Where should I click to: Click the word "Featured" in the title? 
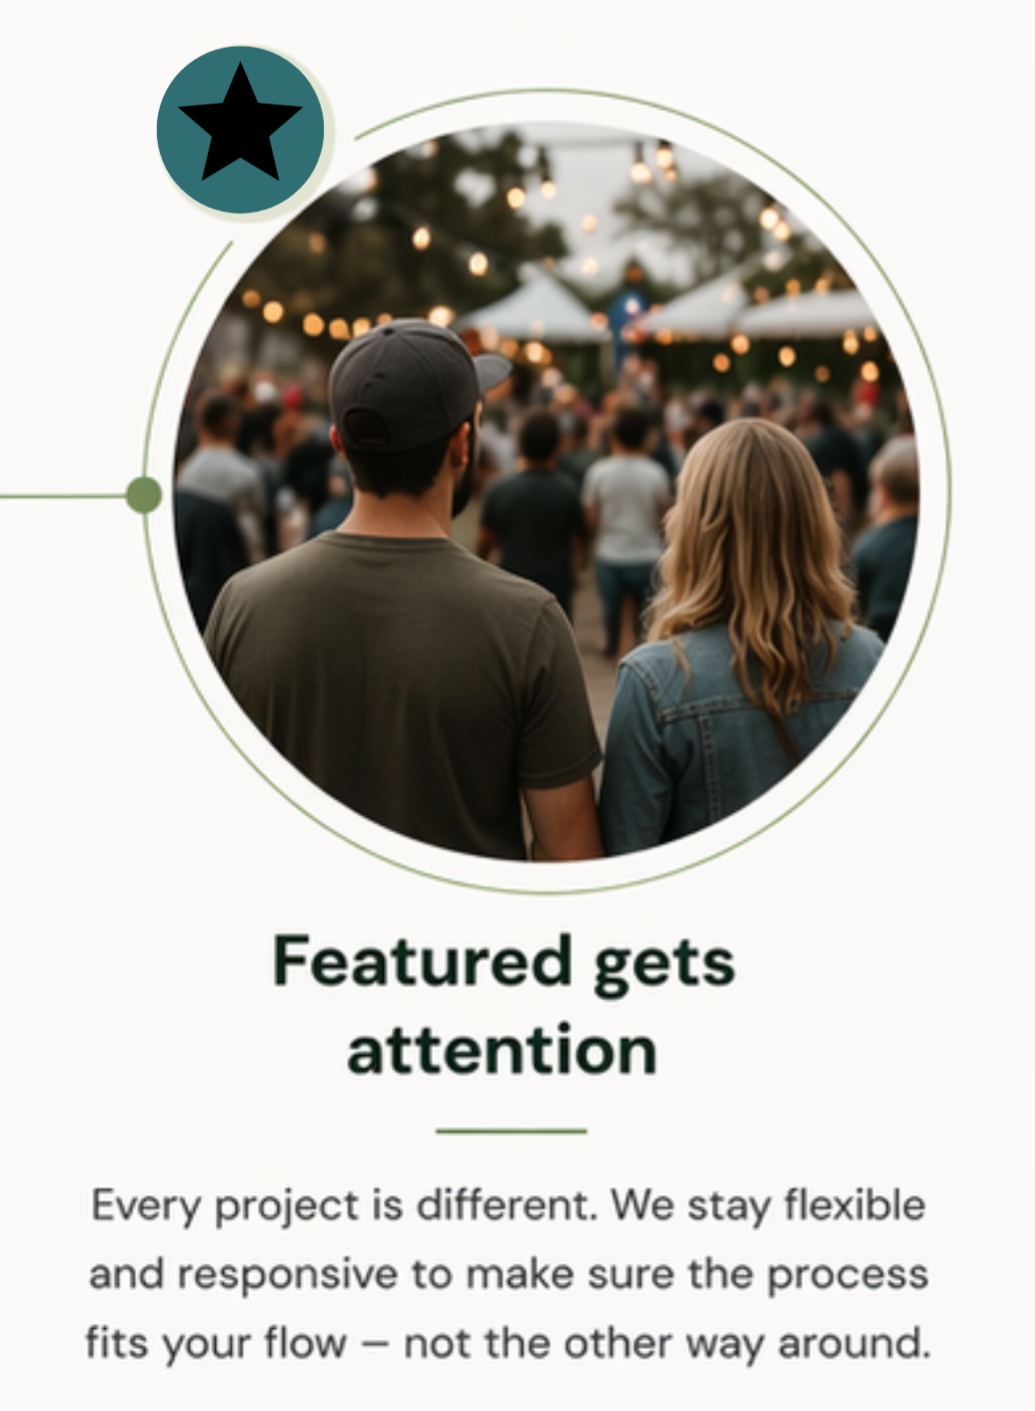pyautogui.click(x=421, y=961)
